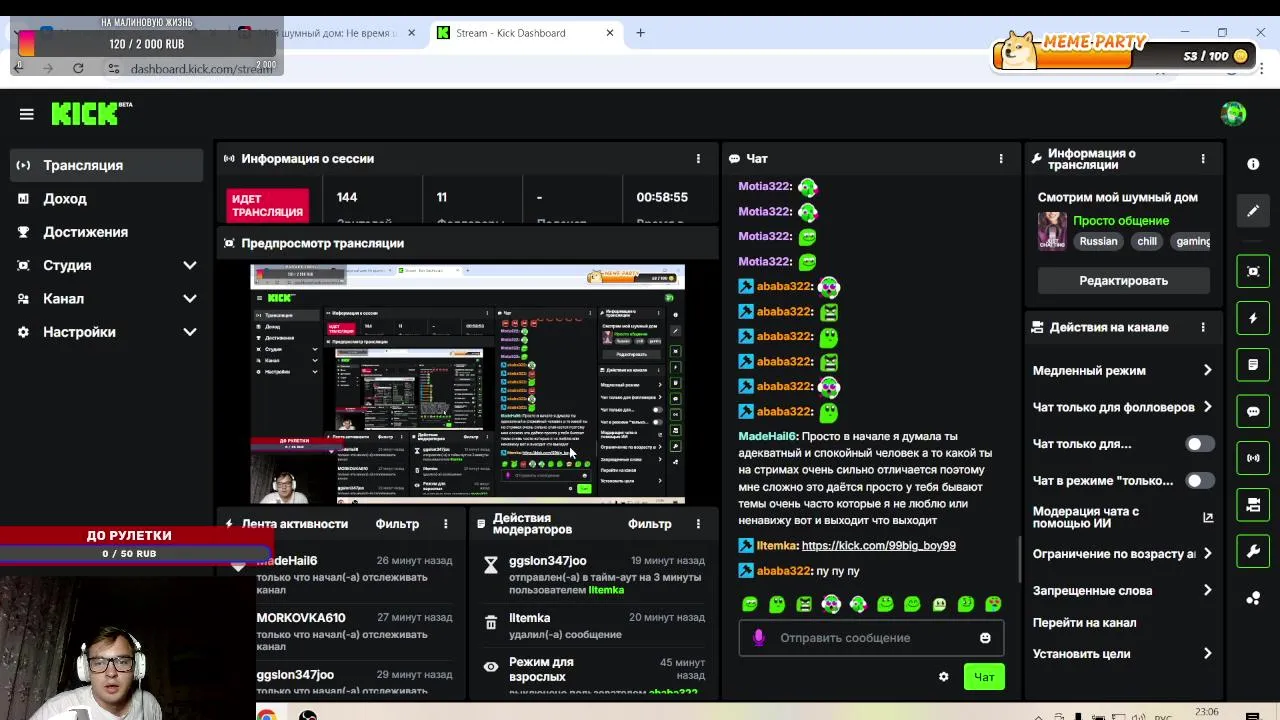Open Запрещенные слова settings
Viewport: 1280px width, 720px height.
(1122, 591)
